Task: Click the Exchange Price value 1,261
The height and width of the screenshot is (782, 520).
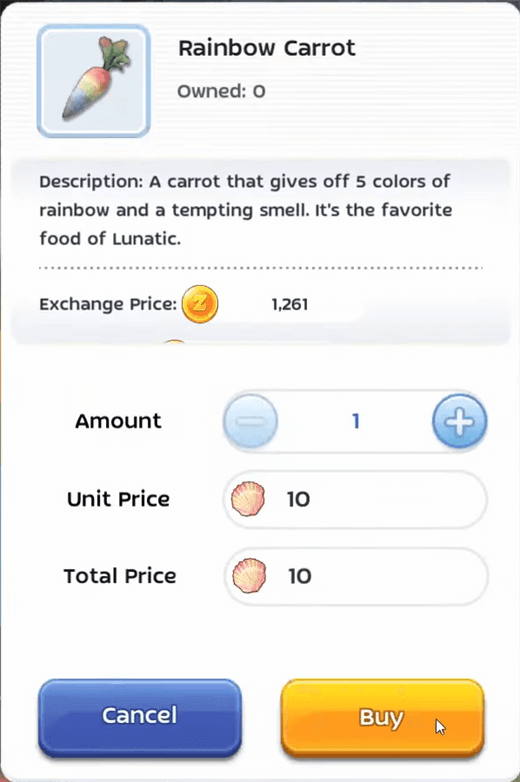Action: click(290, 304)
